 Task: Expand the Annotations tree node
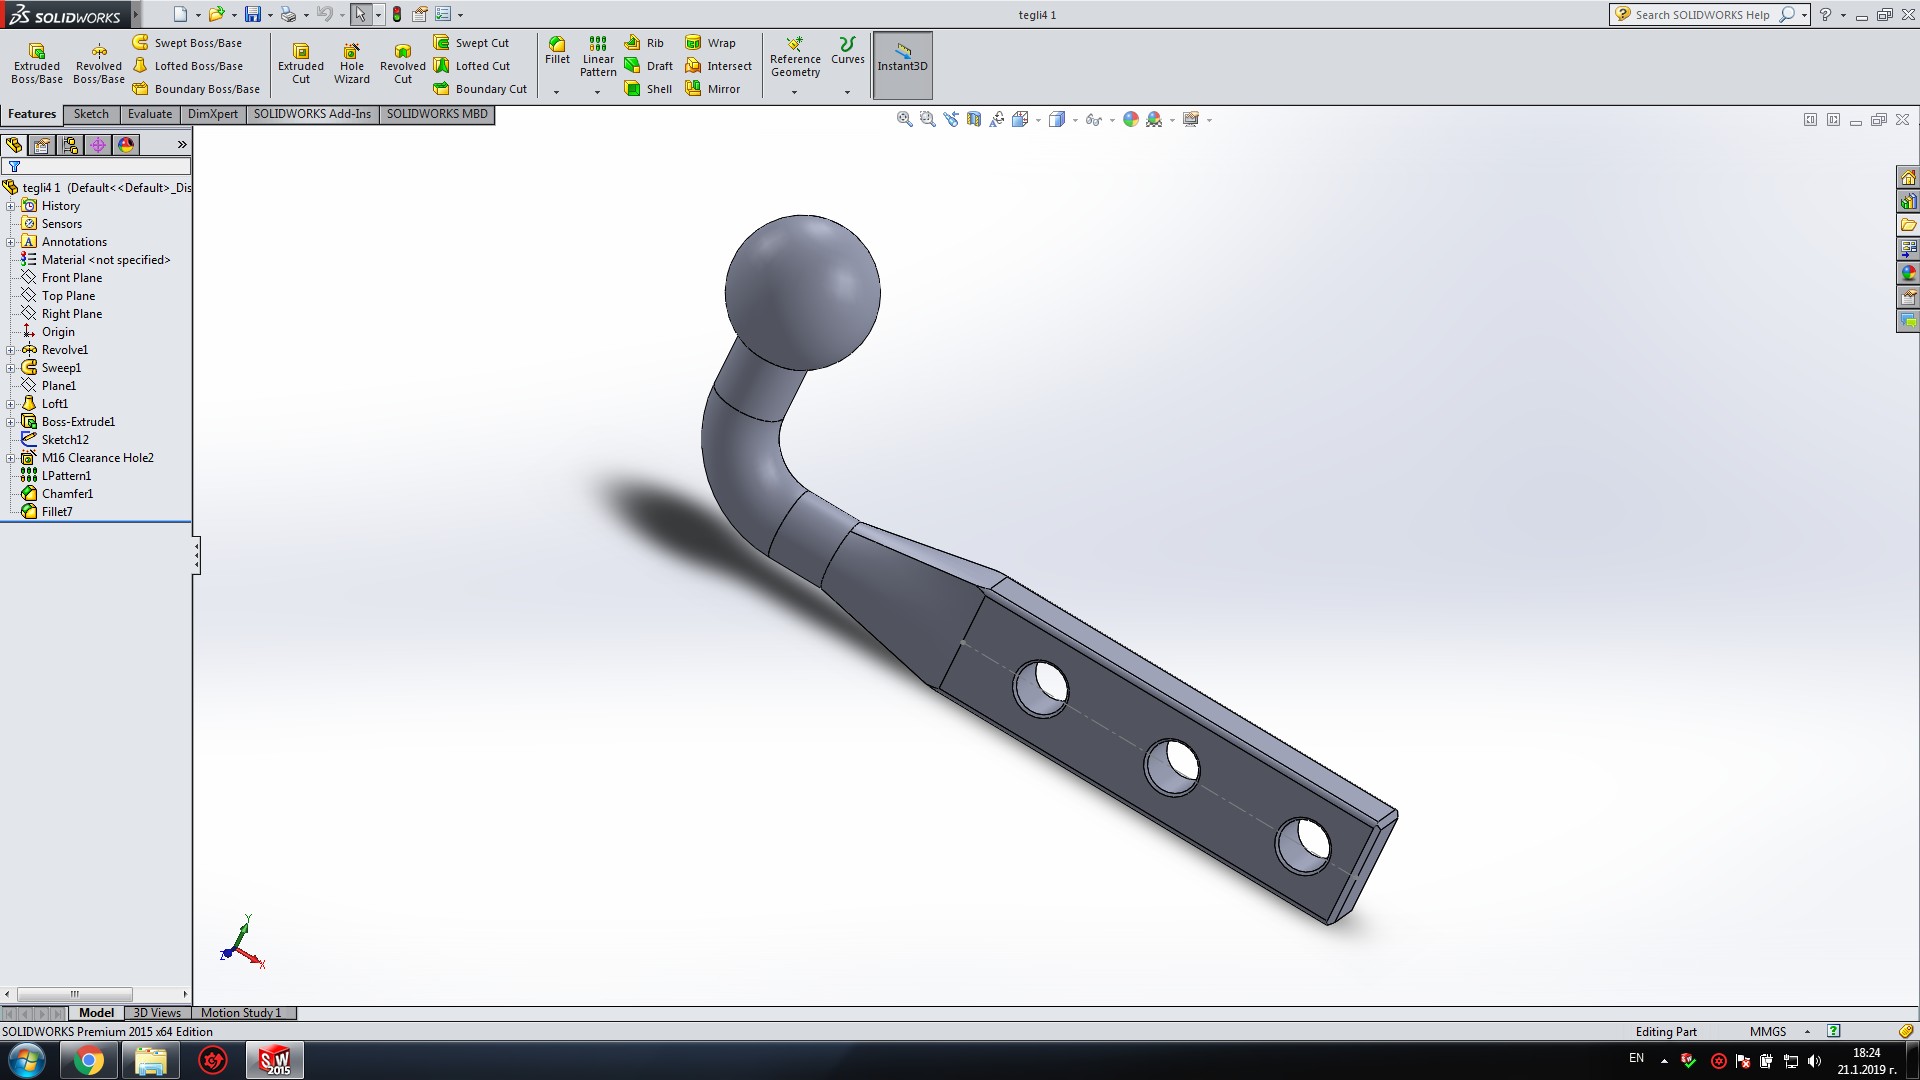point(11,242)
